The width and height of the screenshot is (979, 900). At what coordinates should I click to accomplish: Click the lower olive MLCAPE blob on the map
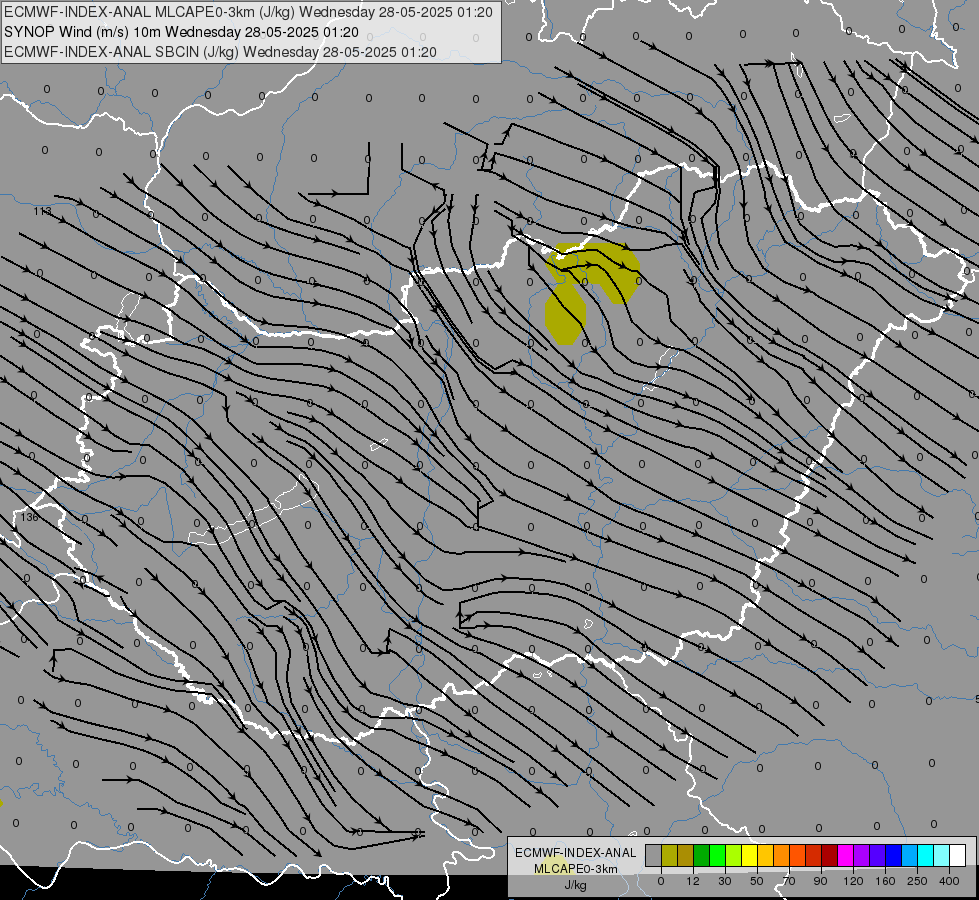[x=566, y=316]
